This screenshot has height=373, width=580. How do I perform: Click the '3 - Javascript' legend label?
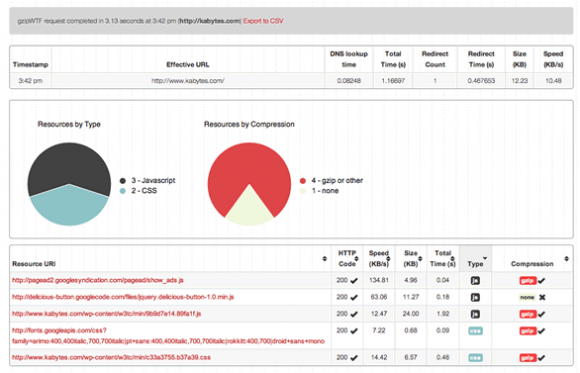click(x=153, y=181)
